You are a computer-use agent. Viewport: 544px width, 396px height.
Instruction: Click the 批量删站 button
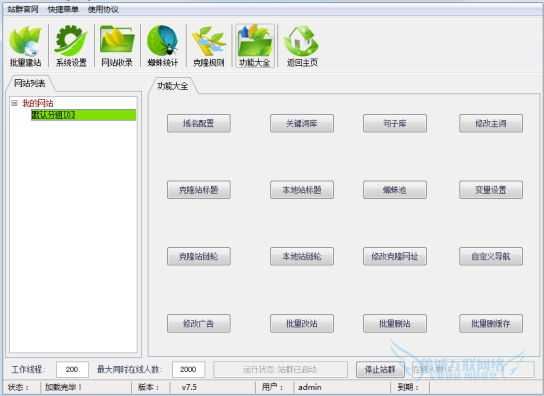395,324
